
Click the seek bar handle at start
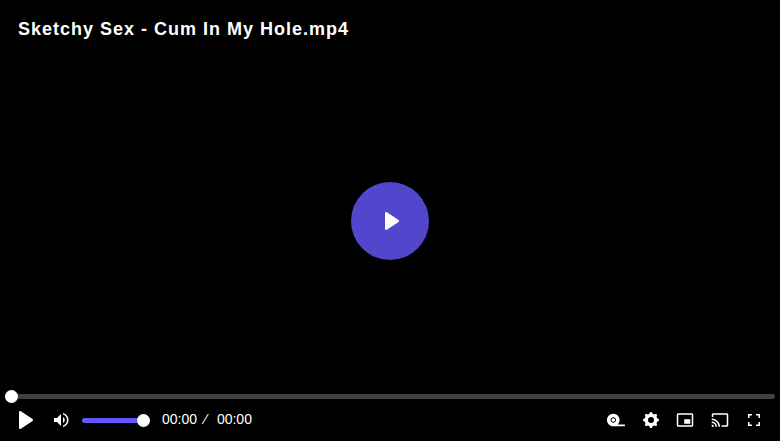11,396
